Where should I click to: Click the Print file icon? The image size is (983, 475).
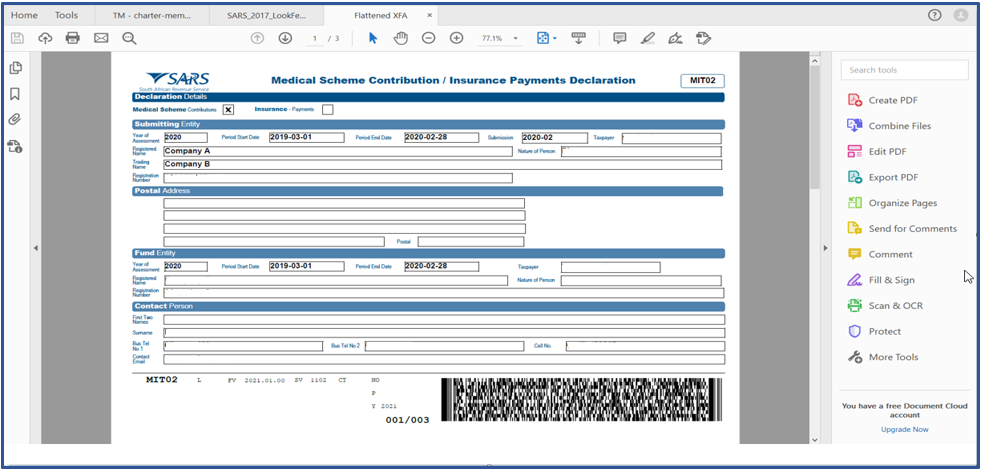tap(72, 38)
